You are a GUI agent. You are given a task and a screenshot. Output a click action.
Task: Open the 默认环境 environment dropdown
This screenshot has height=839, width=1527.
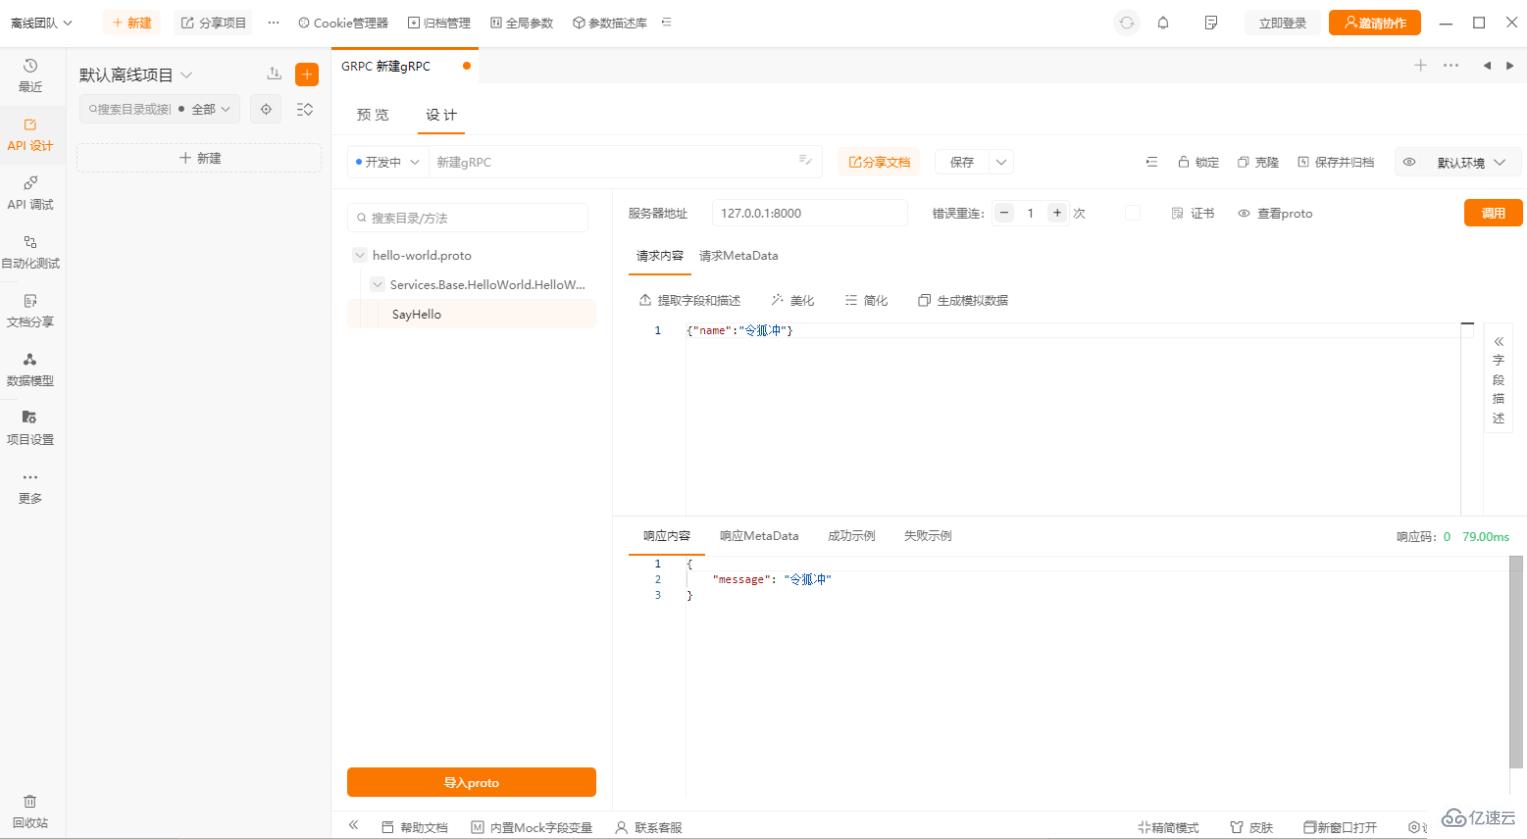pos(1472,163)
